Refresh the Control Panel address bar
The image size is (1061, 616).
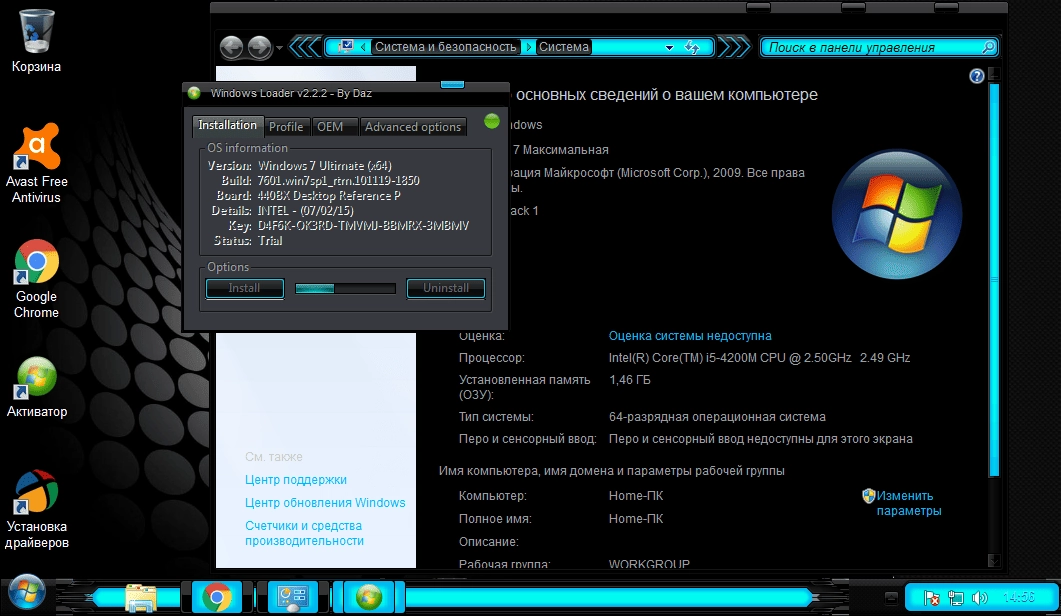[692, 47]
